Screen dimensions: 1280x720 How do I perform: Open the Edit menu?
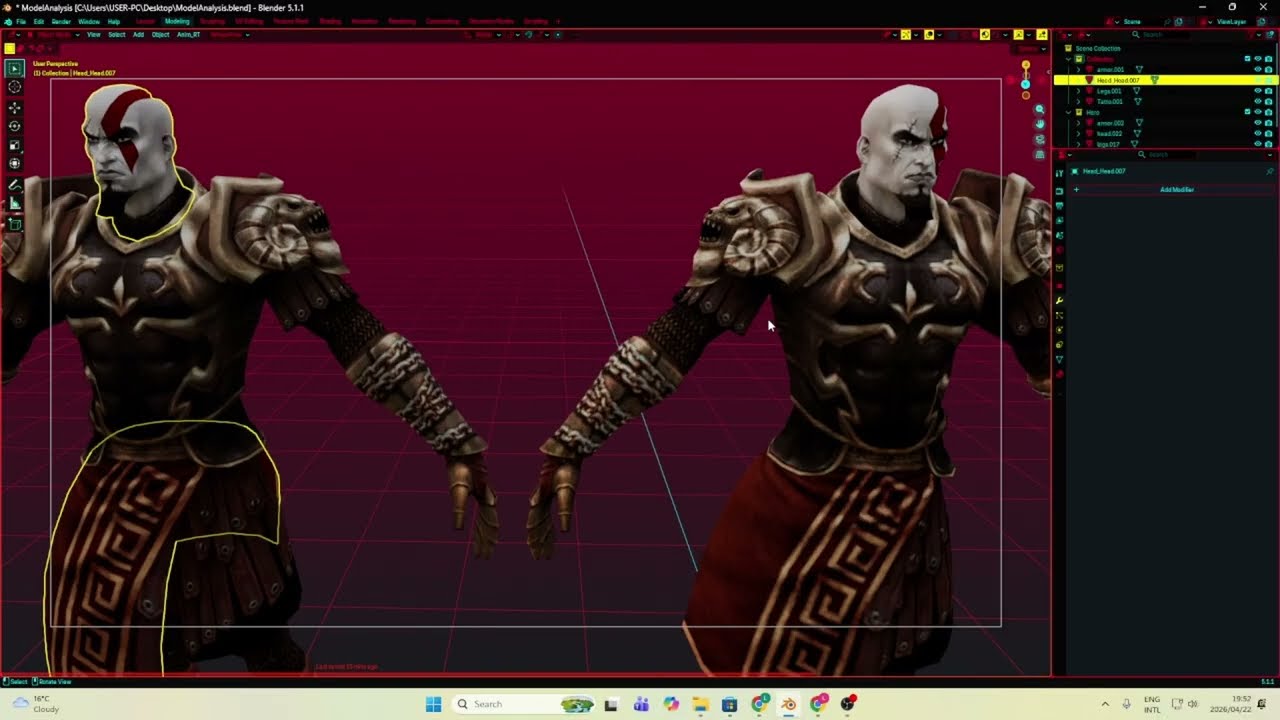[38, 21]
